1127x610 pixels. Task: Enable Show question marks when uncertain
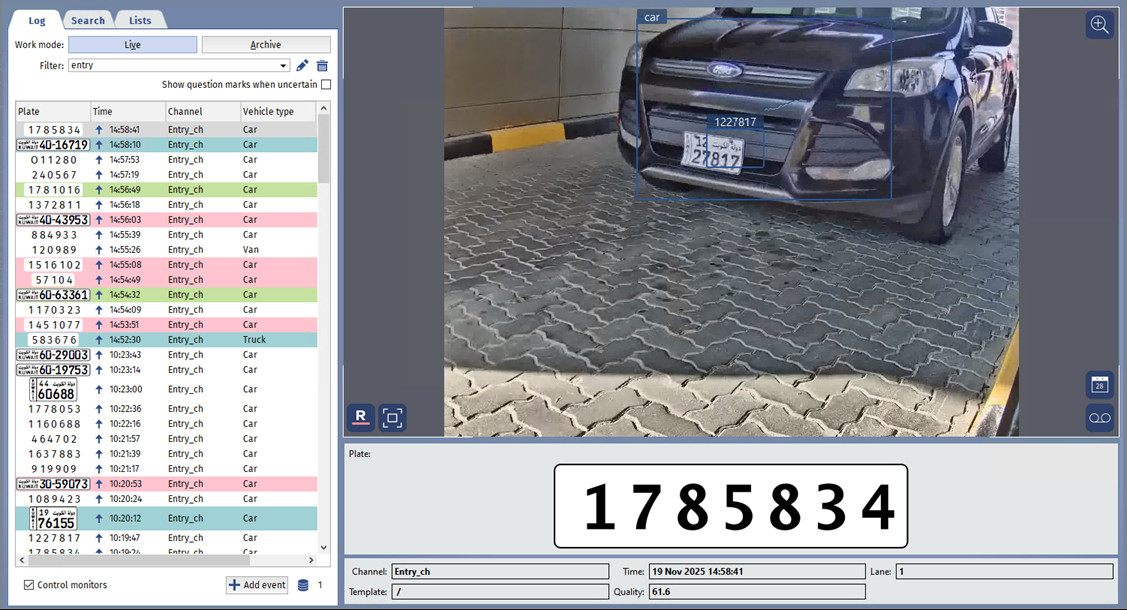click(x=325, y=85)
